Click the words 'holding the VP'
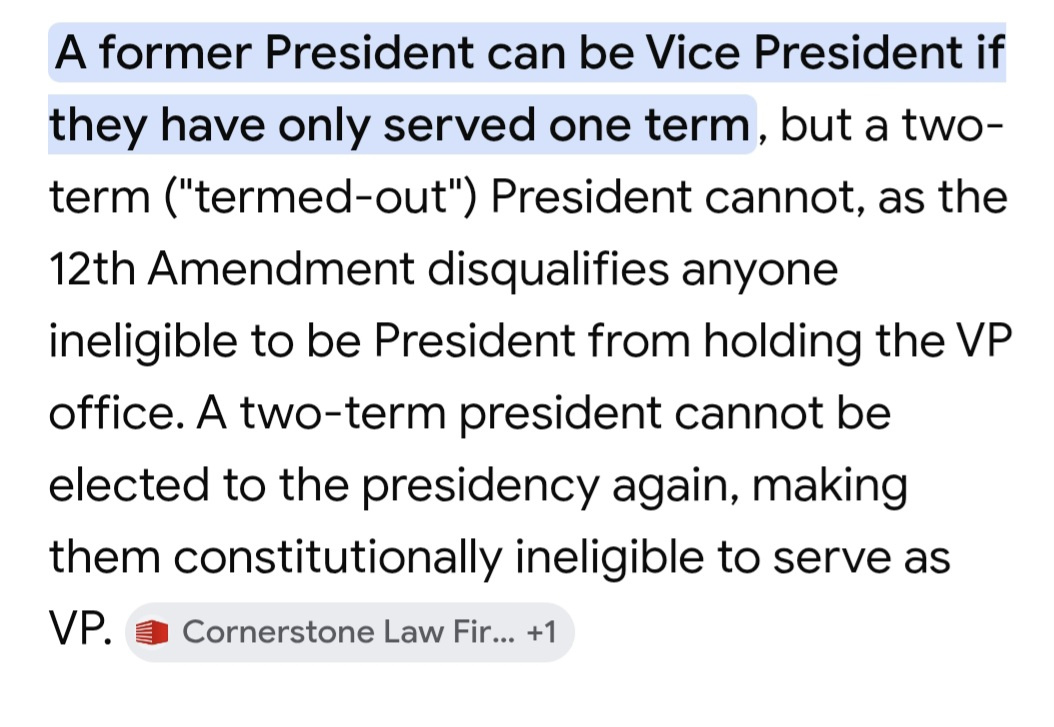 (x=857, y=341)
